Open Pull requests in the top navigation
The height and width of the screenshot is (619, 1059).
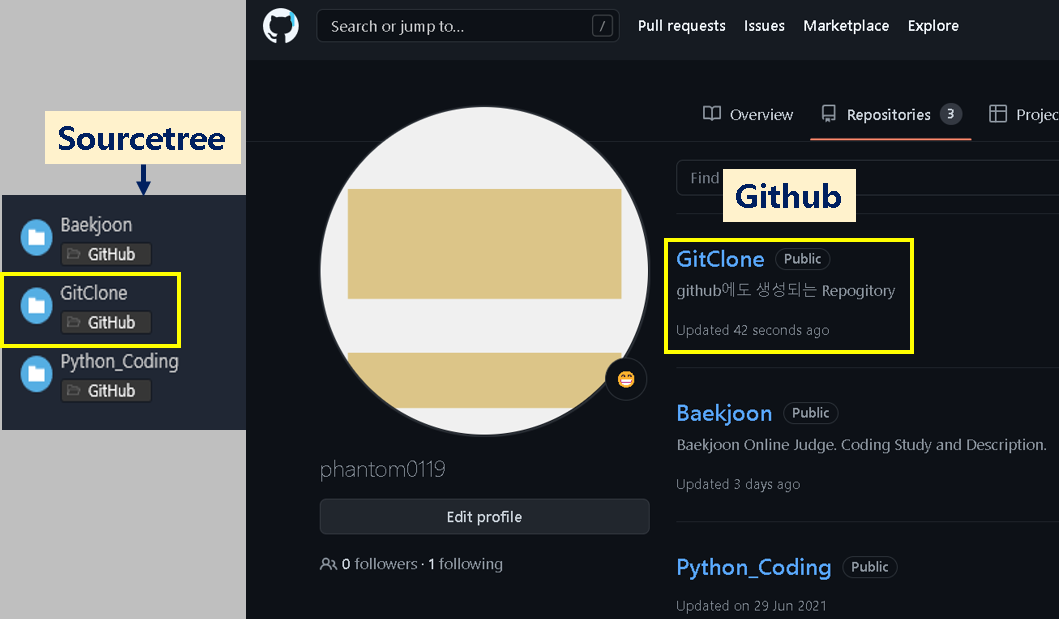tap(681, 26)
